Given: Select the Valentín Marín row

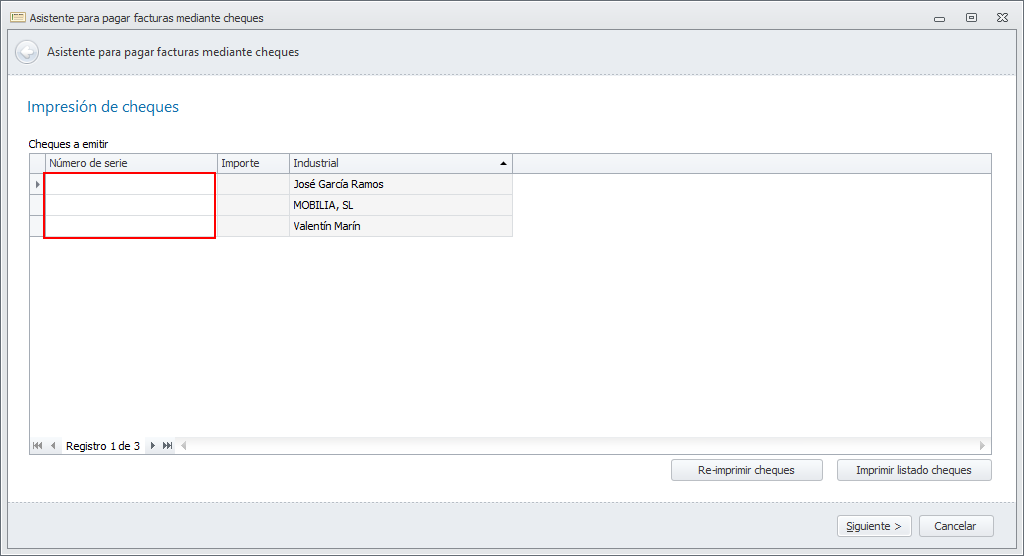Looking at the screenshot, I should pyautogui.click(x=271, y=226).
